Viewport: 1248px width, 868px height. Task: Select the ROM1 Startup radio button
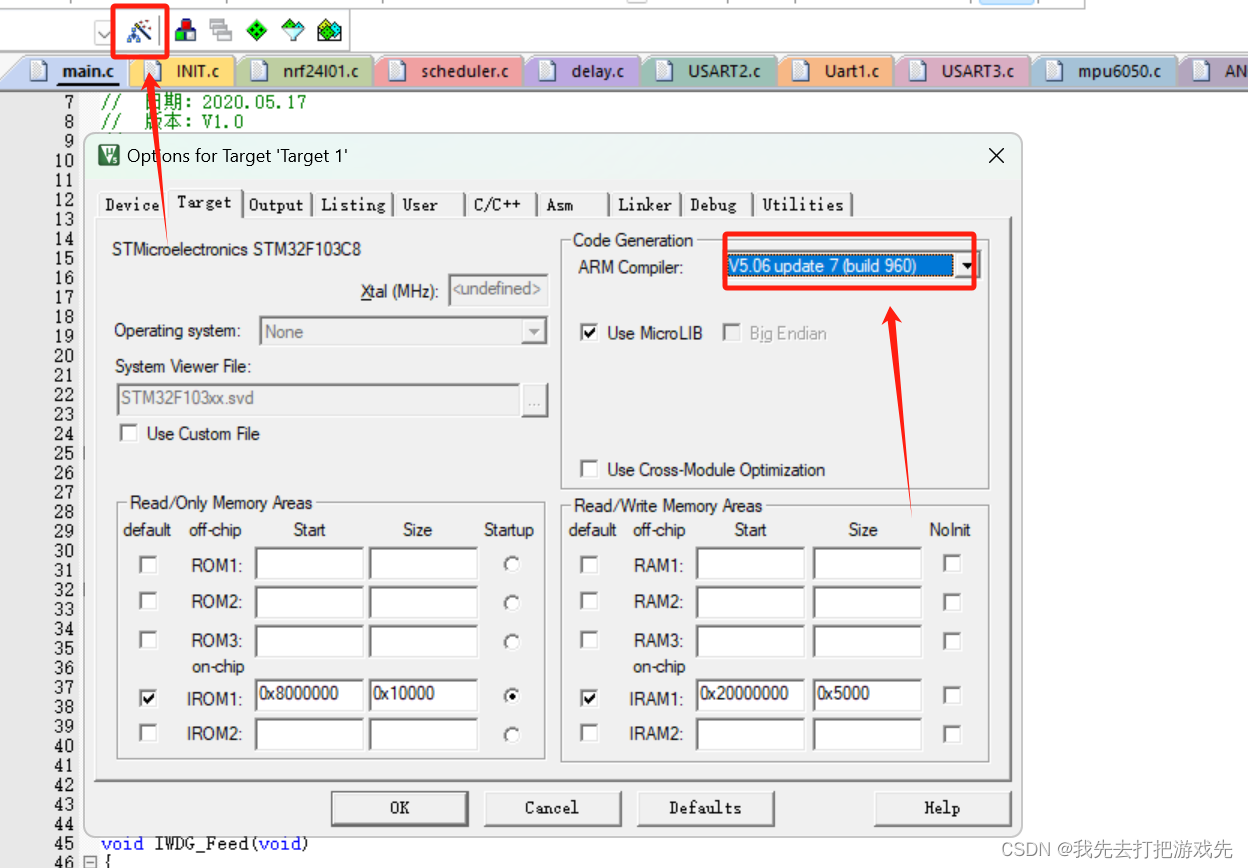tap(512, 564)
